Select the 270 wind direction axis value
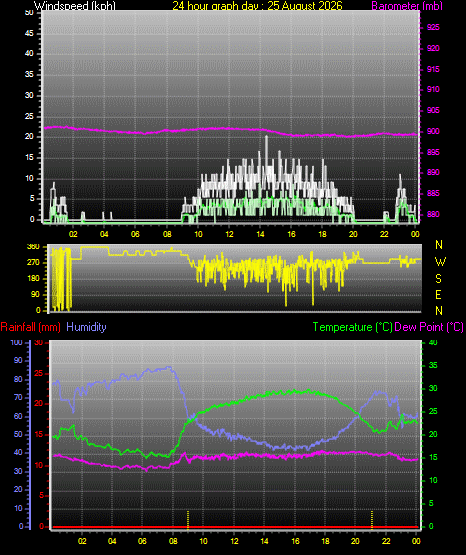466x555 pixels. point(33,263)
